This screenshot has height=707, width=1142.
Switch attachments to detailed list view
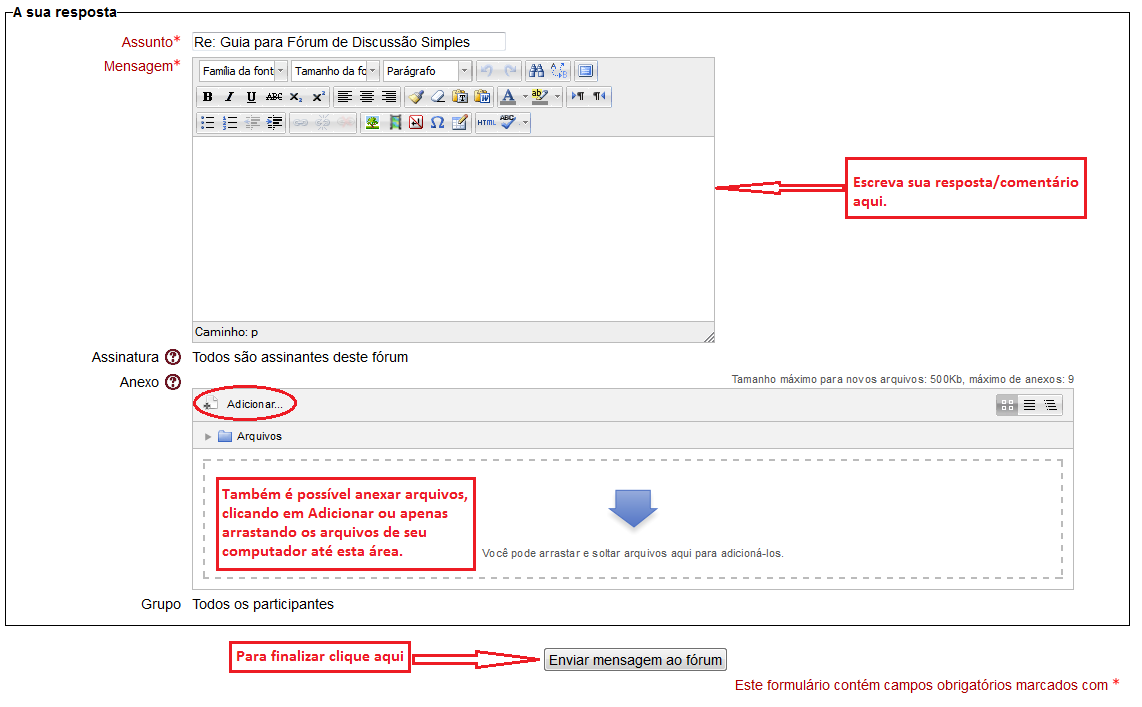[x=1029, y=405]
